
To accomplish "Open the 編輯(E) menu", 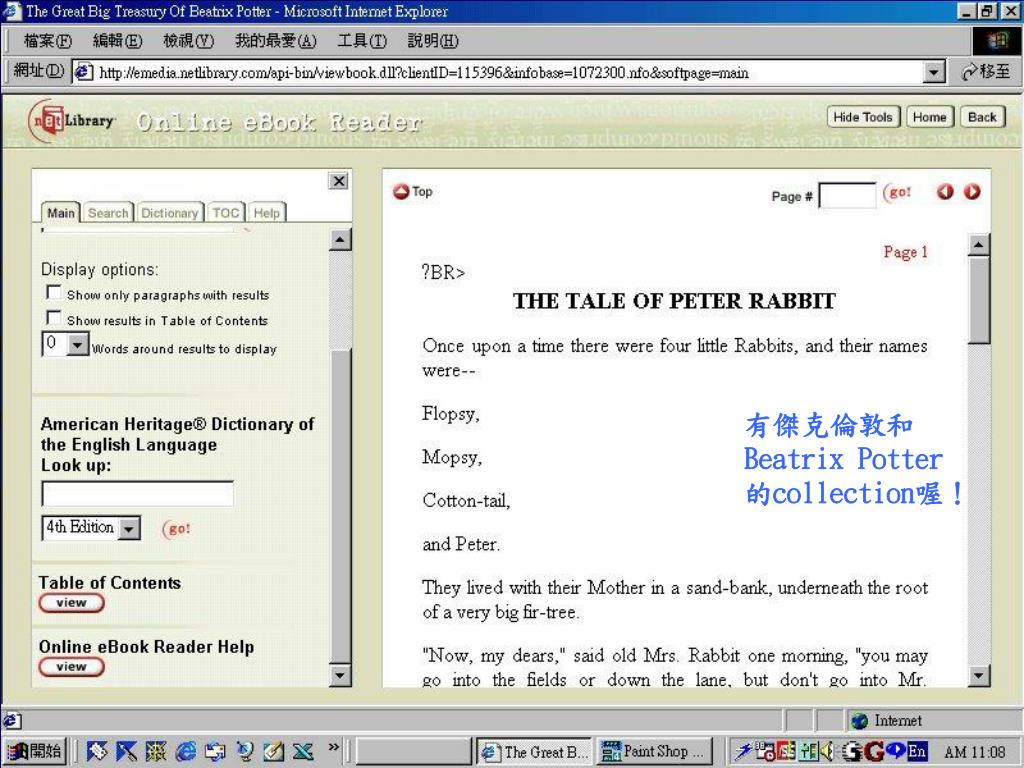I will 118,41.
